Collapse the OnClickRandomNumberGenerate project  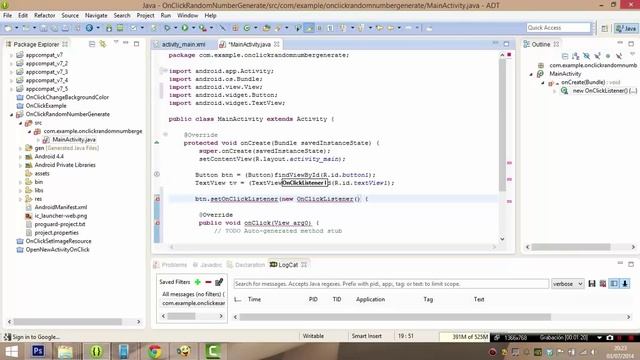pyautogui.click(x=11, y=115)
